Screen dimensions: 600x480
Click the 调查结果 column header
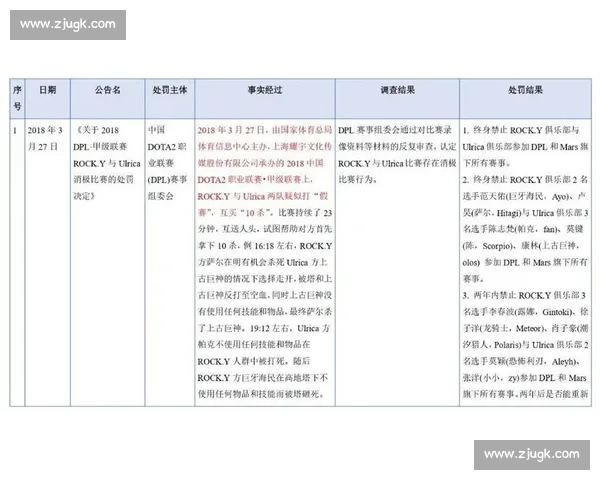coord(397,98)
